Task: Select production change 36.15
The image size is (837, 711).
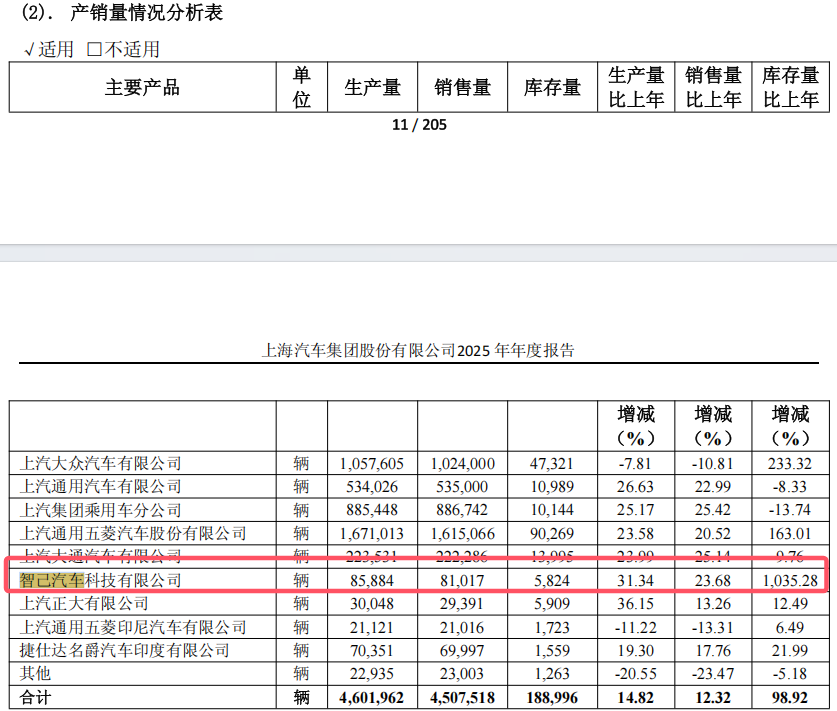Action: (635, 604)
